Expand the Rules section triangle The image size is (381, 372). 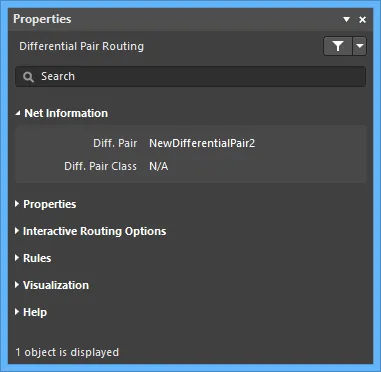(x=17, y=258)
